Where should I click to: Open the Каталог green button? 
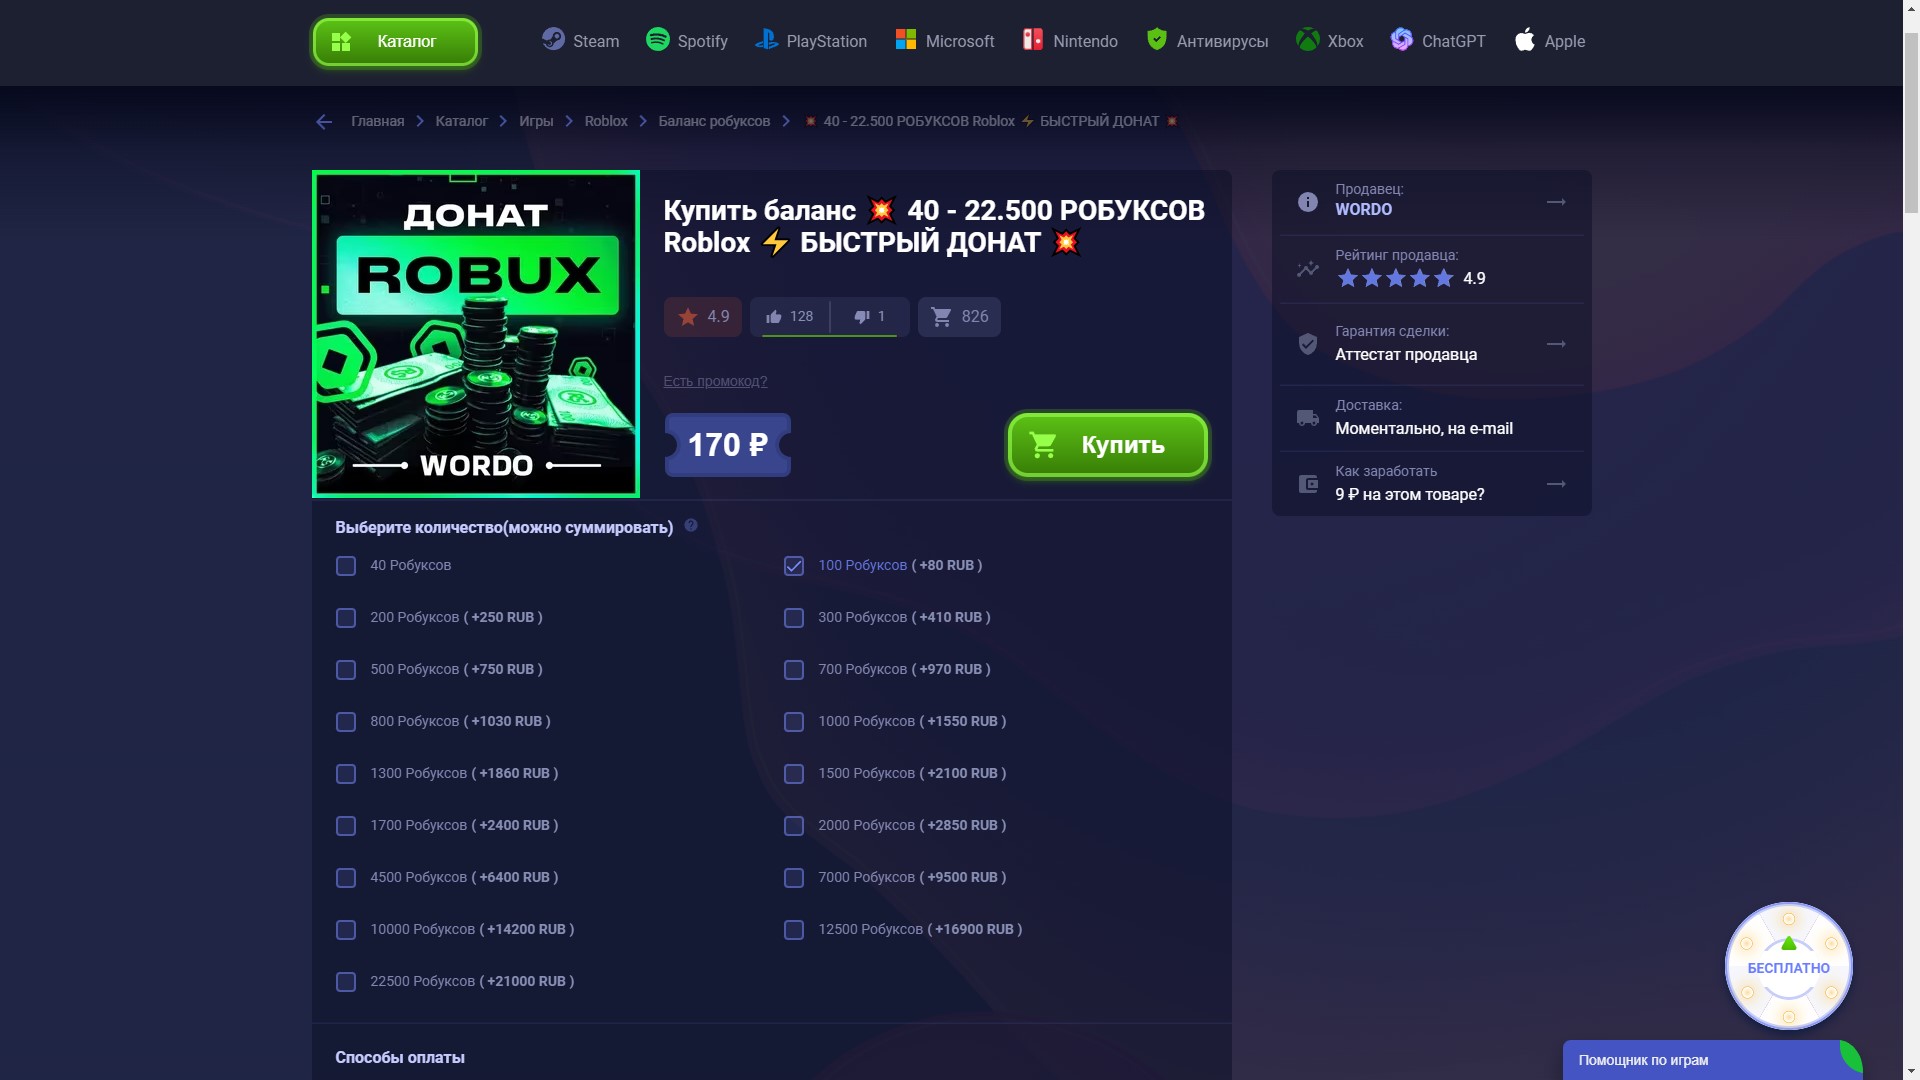tap(395, 42)
